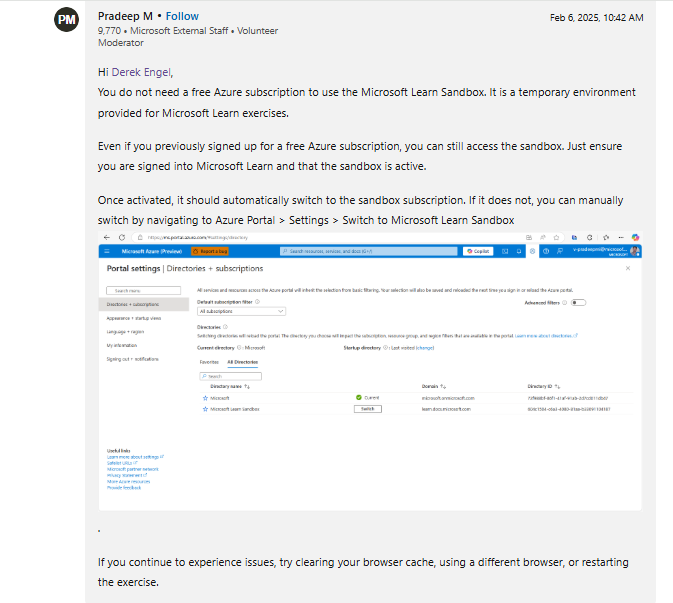Click the help question mark icon
673x603 pixels.
tap(546, 251)
